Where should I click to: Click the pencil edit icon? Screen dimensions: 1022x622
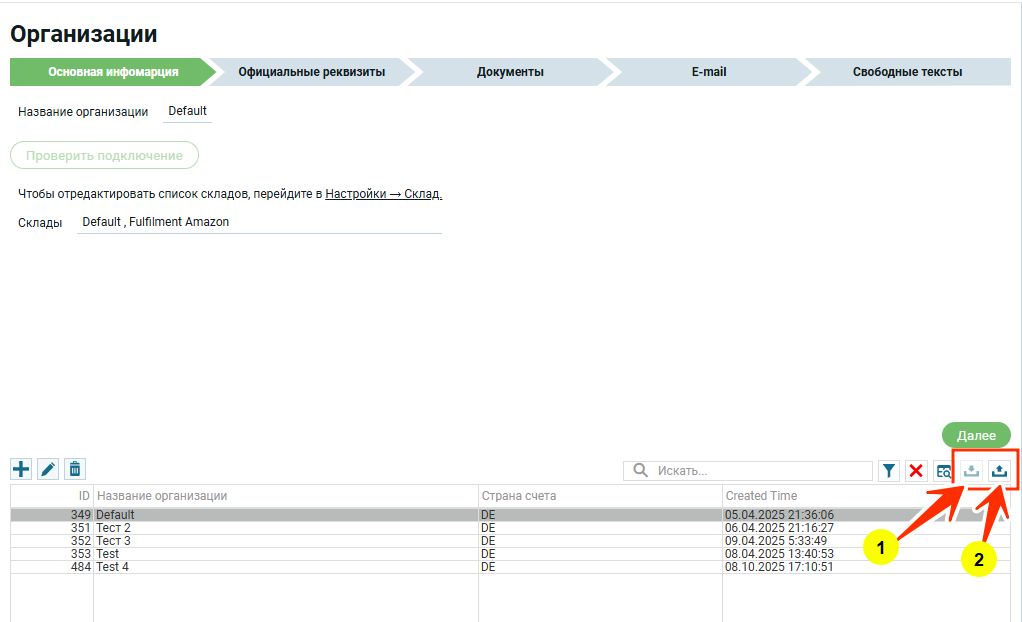point(48,468)
